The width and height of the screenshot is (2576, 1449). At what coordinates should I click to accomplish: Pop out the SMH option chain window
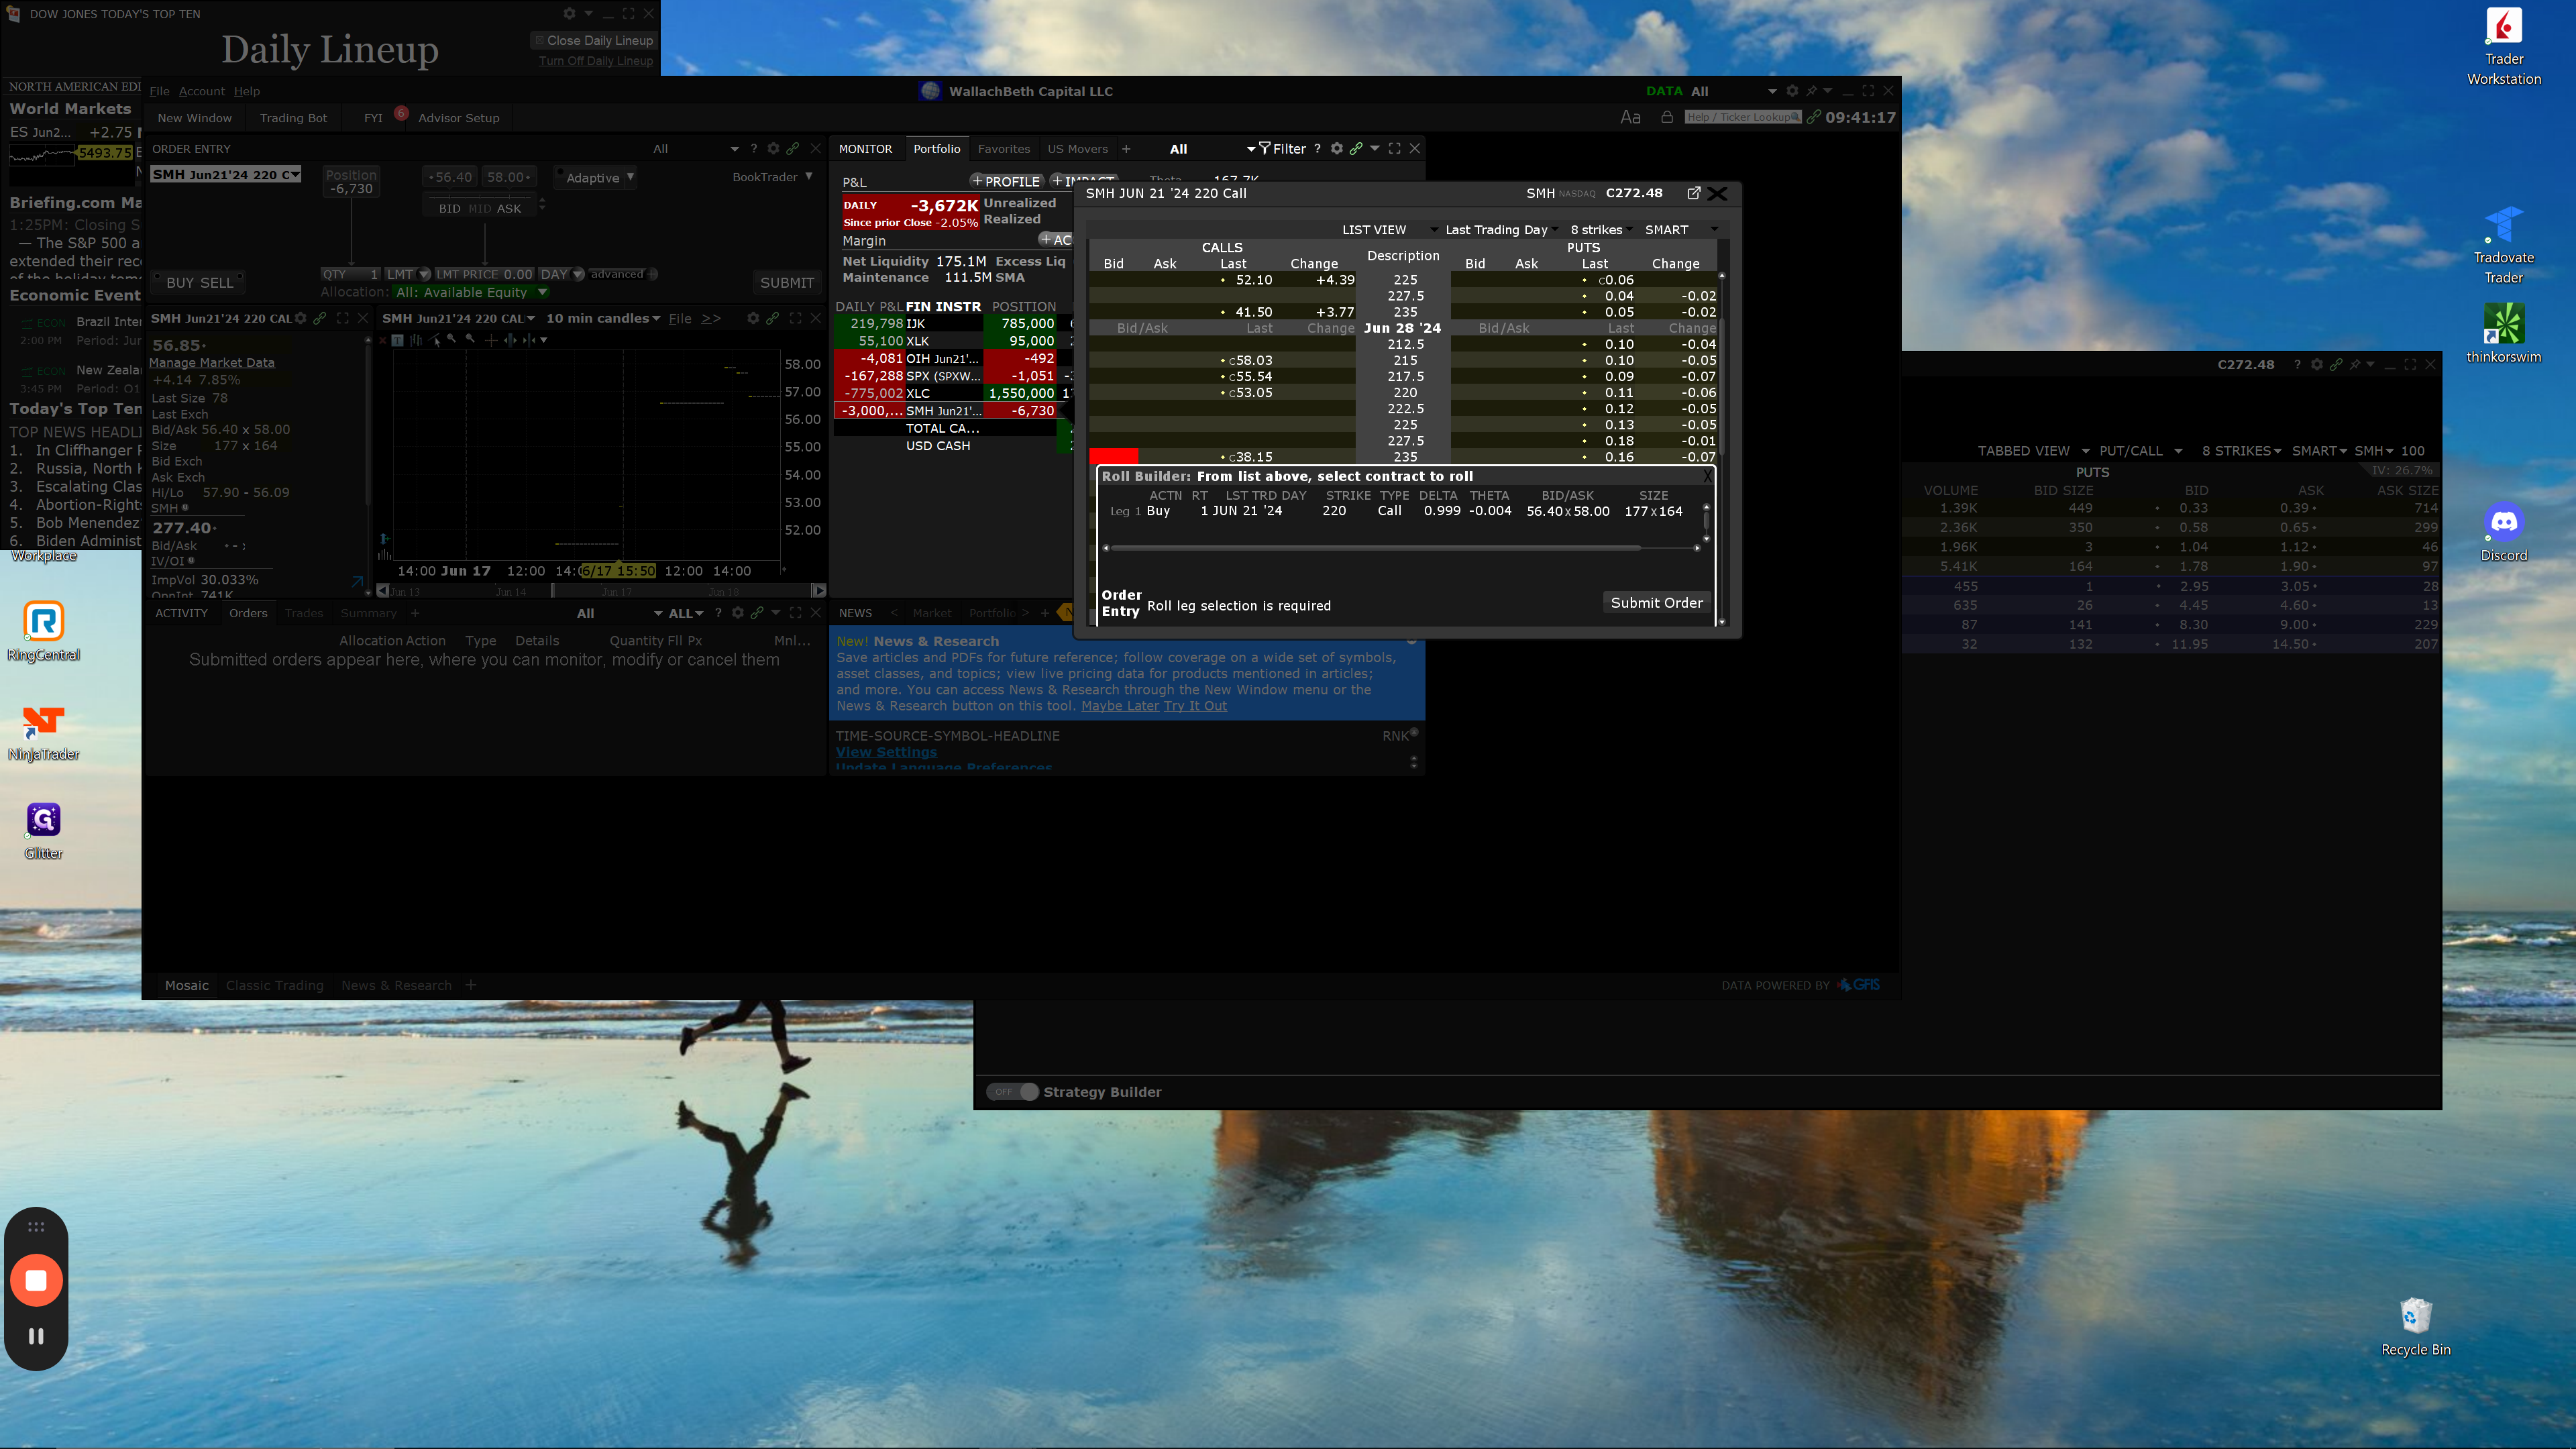click(1693, 193)
